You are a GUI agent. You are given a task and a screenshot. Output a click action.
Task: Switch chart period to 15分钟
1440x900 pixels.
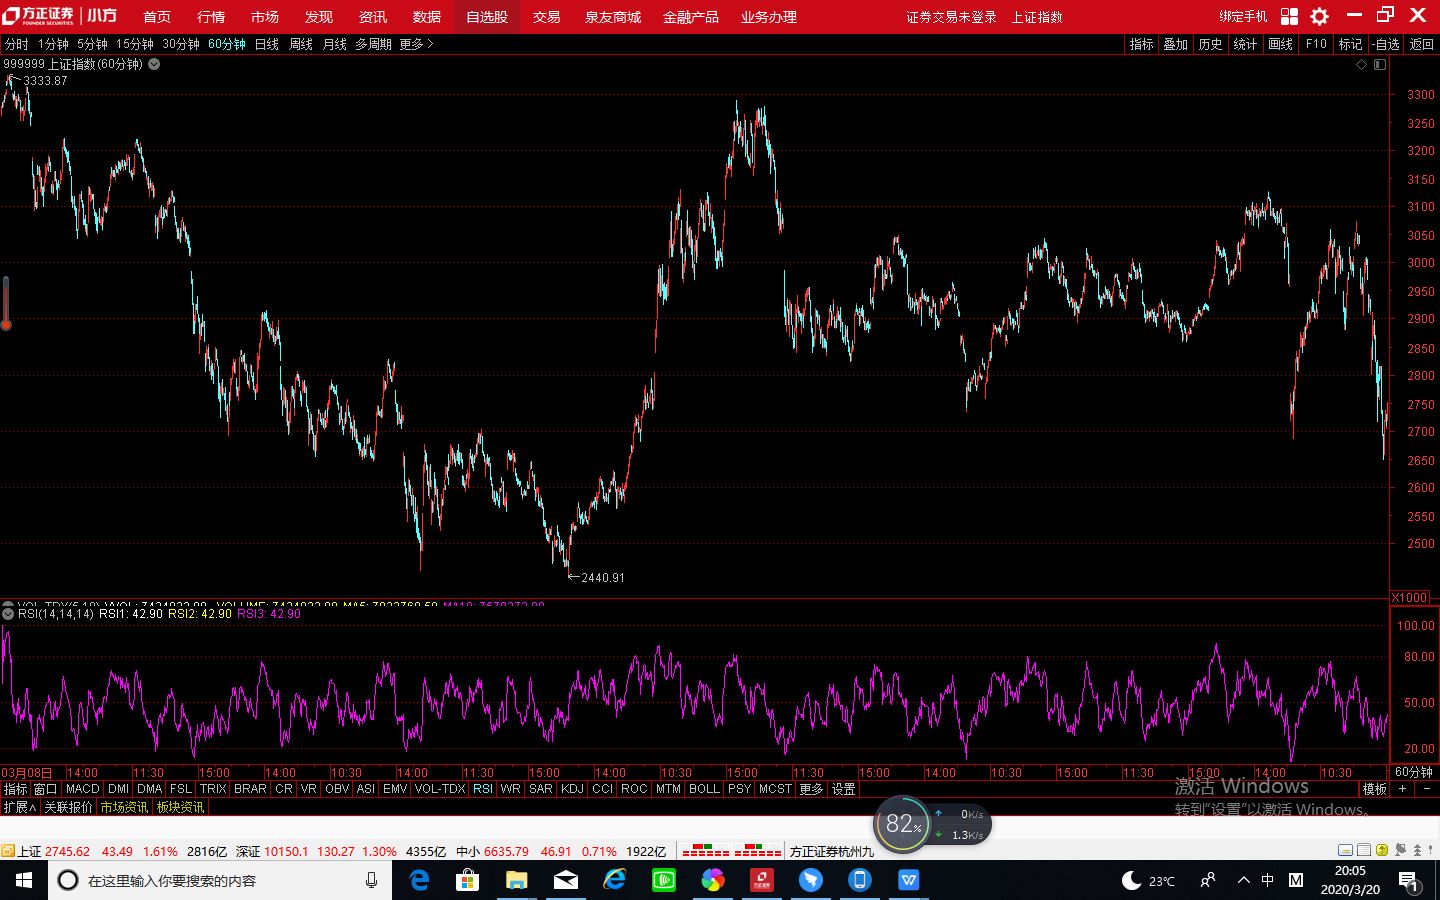pos(135,44)
